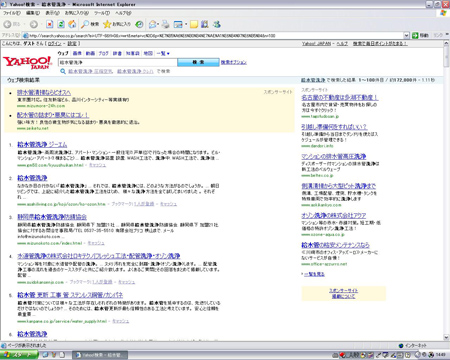The width and height of the screenshot is (450, 360).
Task: Go back with the IE Back arrow
Action: tap(7, 24)
